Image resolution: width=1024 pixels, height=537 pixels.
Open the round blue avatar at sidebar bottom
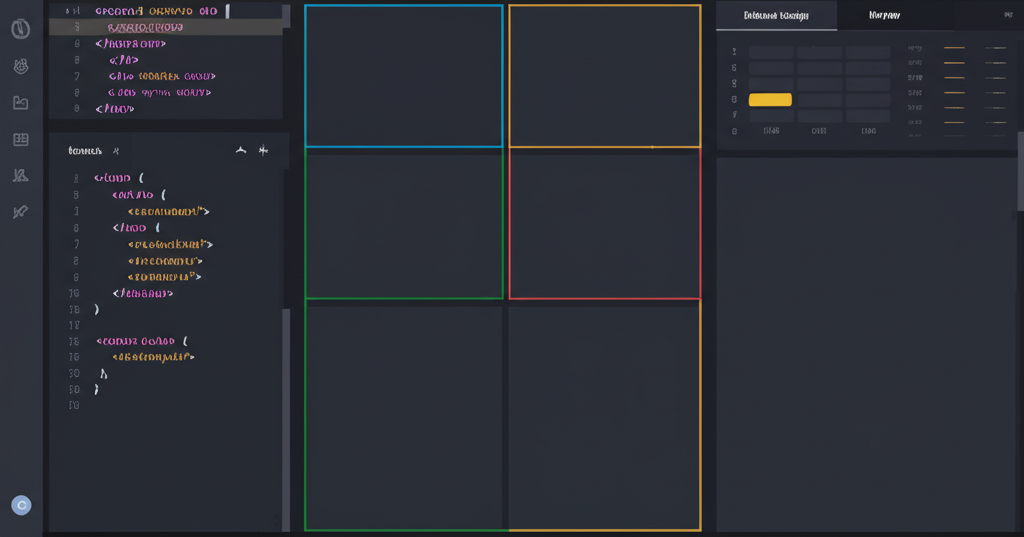click(21, 505)
